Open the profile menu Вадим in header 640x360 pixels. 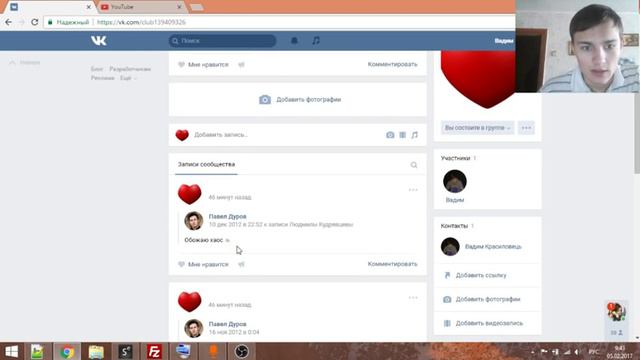click(504, 41)
